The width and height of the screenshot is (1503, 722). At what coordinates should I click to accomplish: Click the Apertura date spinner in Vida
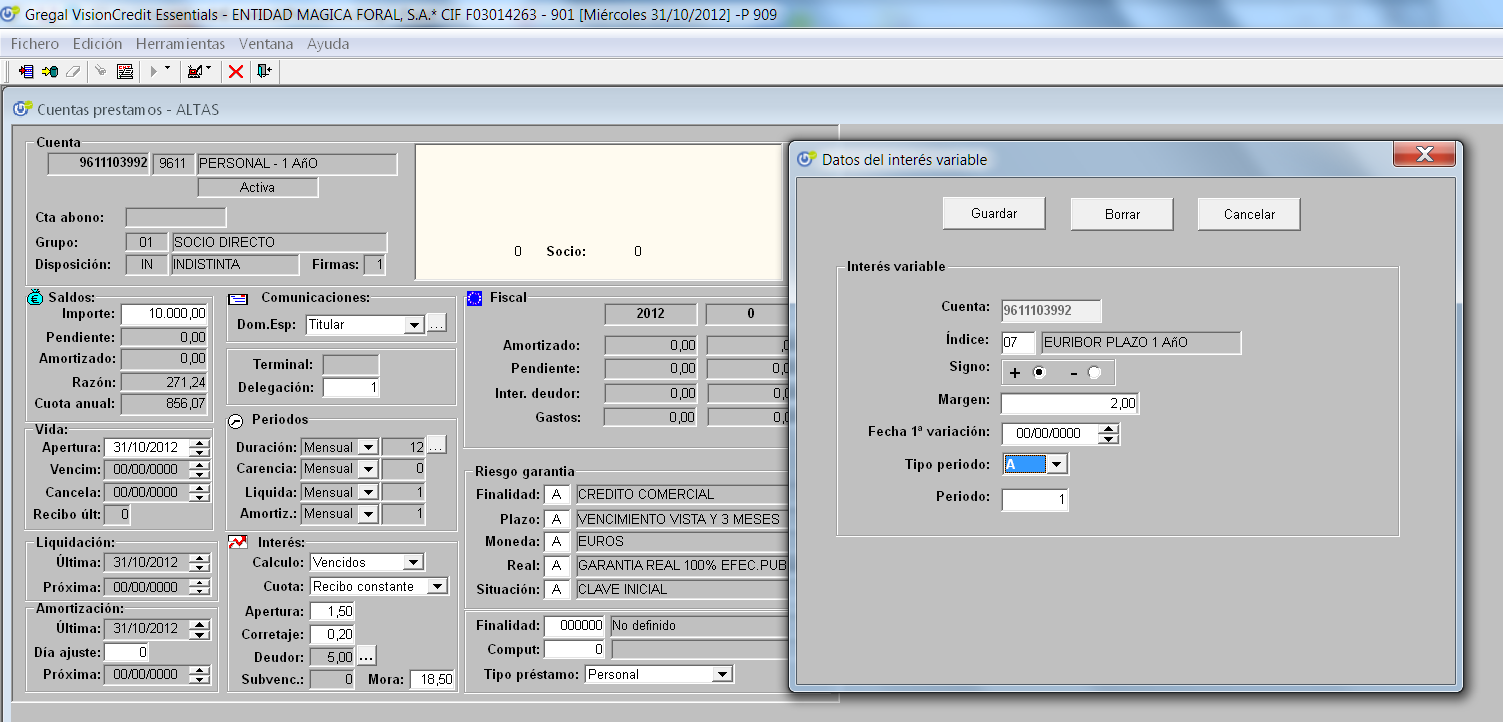pos(200,448)
